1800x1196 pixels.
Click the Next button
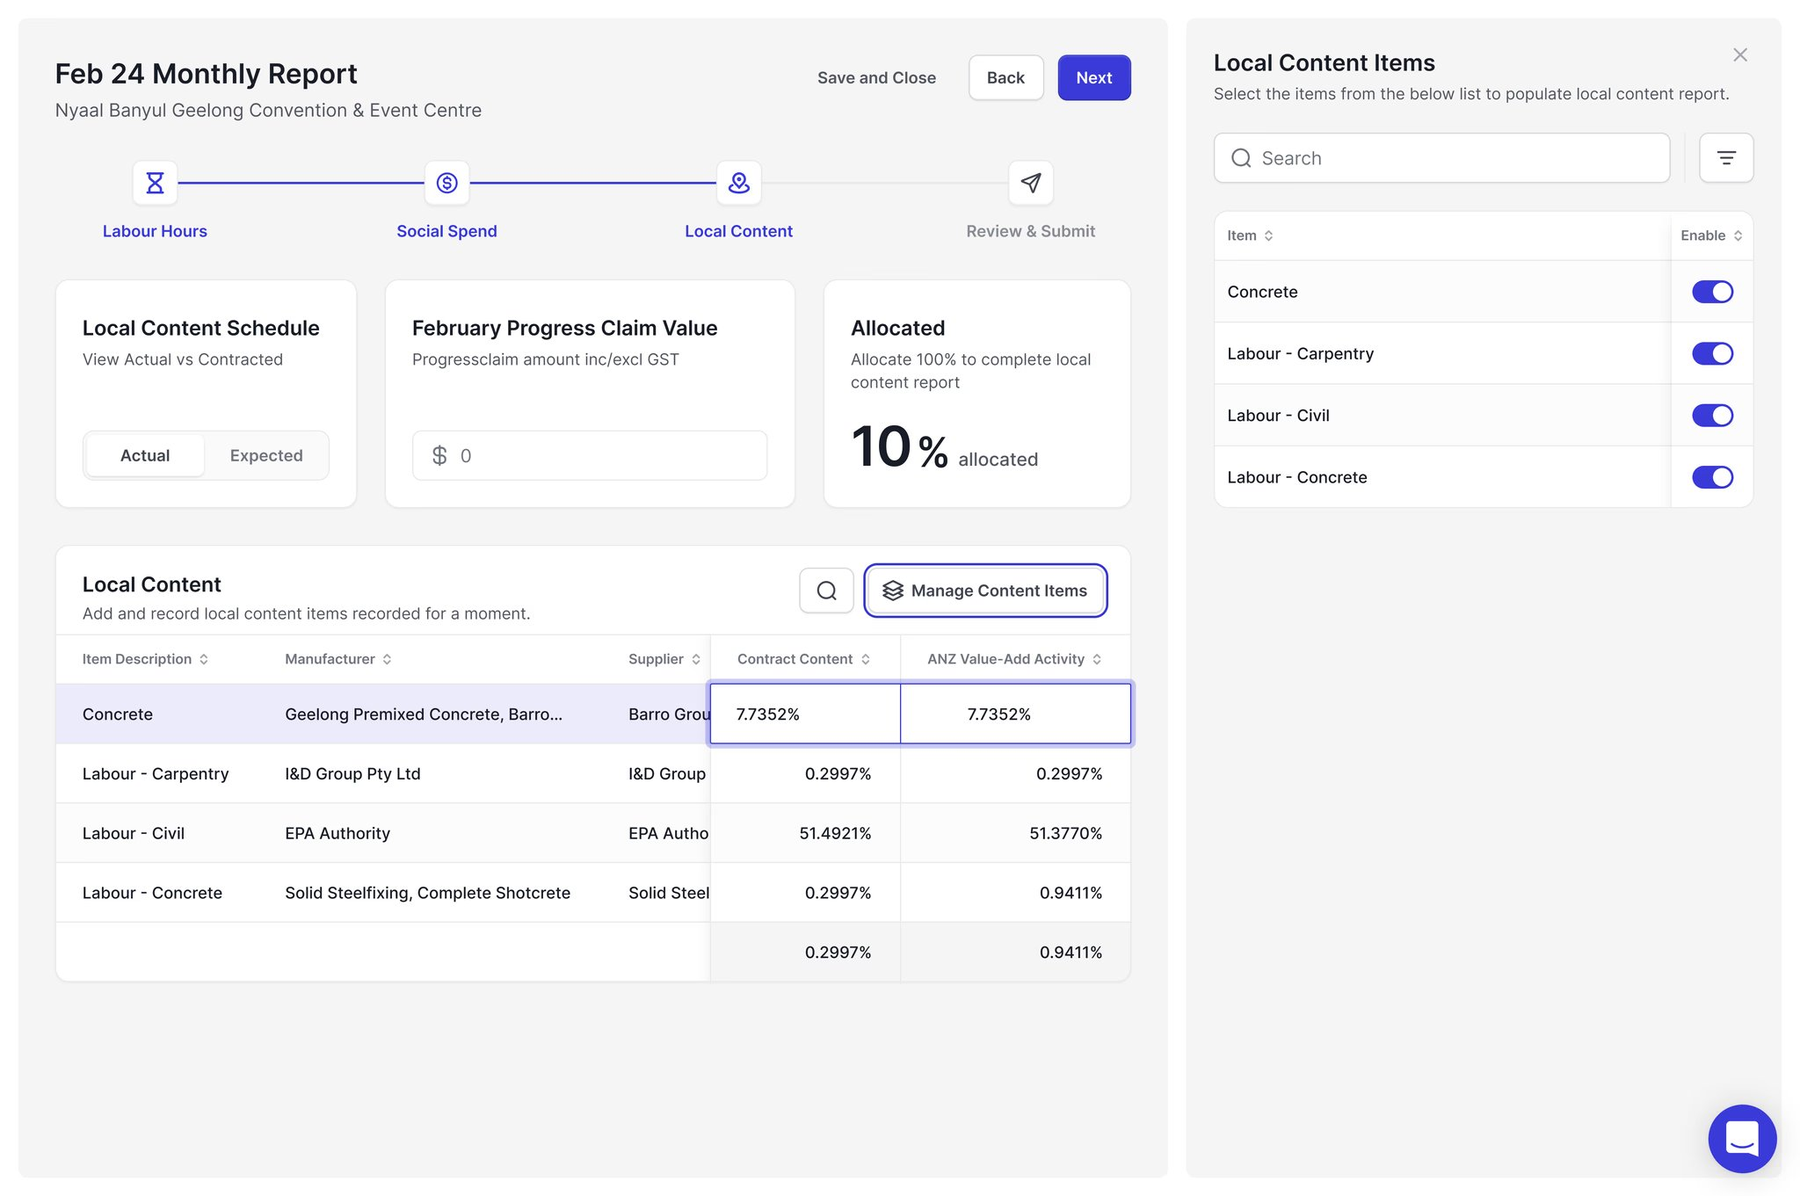(1094, 78)
